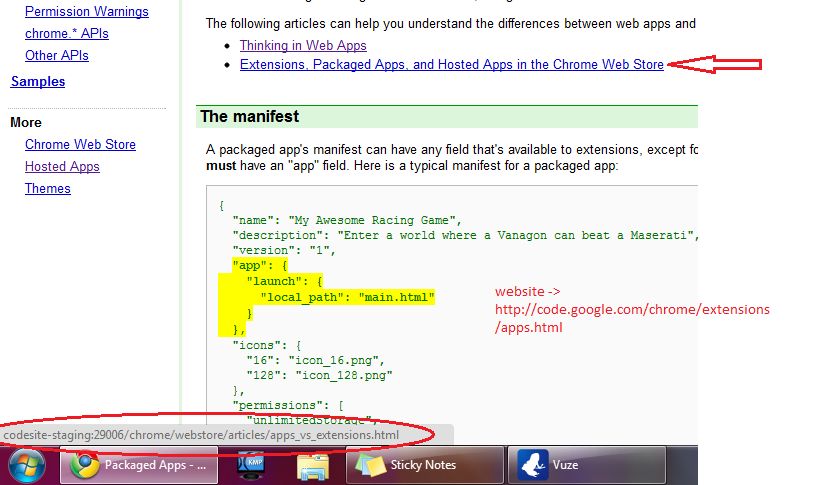Click the More sidebar heading

click(26, 122)
